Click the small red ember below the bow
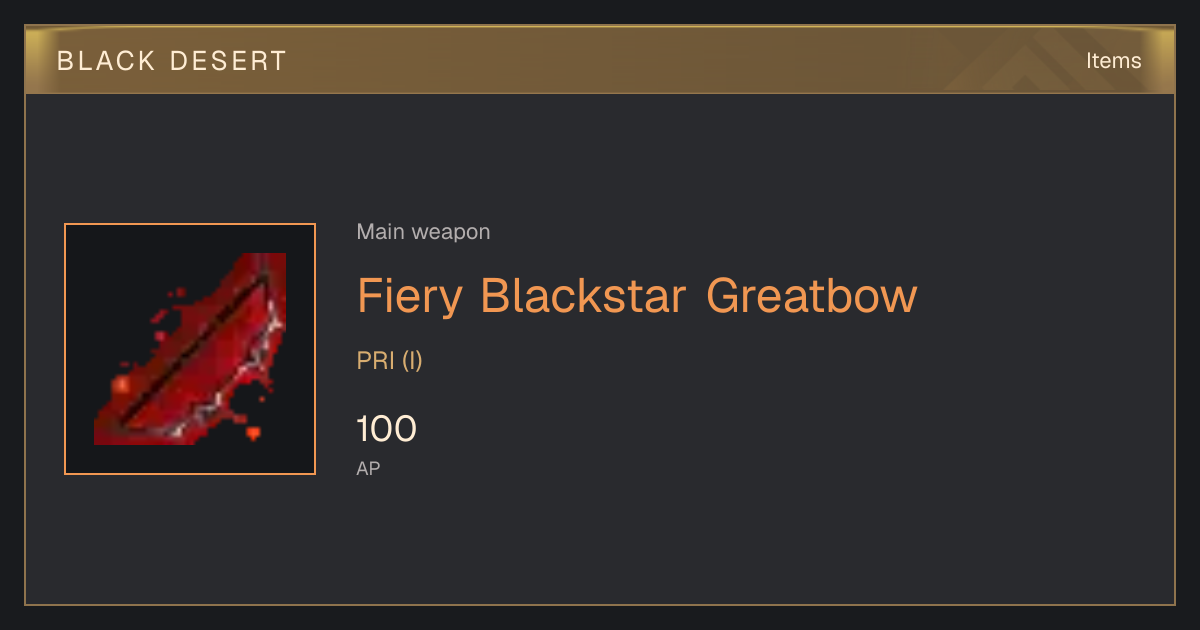 pyautogui.click(x=253, y=433)
